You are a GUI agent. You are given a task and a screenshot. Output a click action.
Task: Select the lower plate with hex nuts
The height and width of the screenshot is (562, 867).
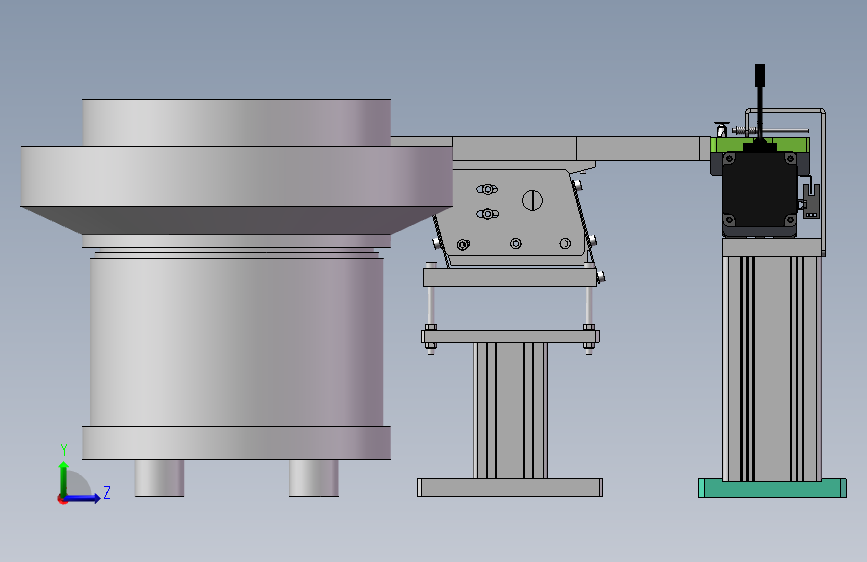click(510, 336)
